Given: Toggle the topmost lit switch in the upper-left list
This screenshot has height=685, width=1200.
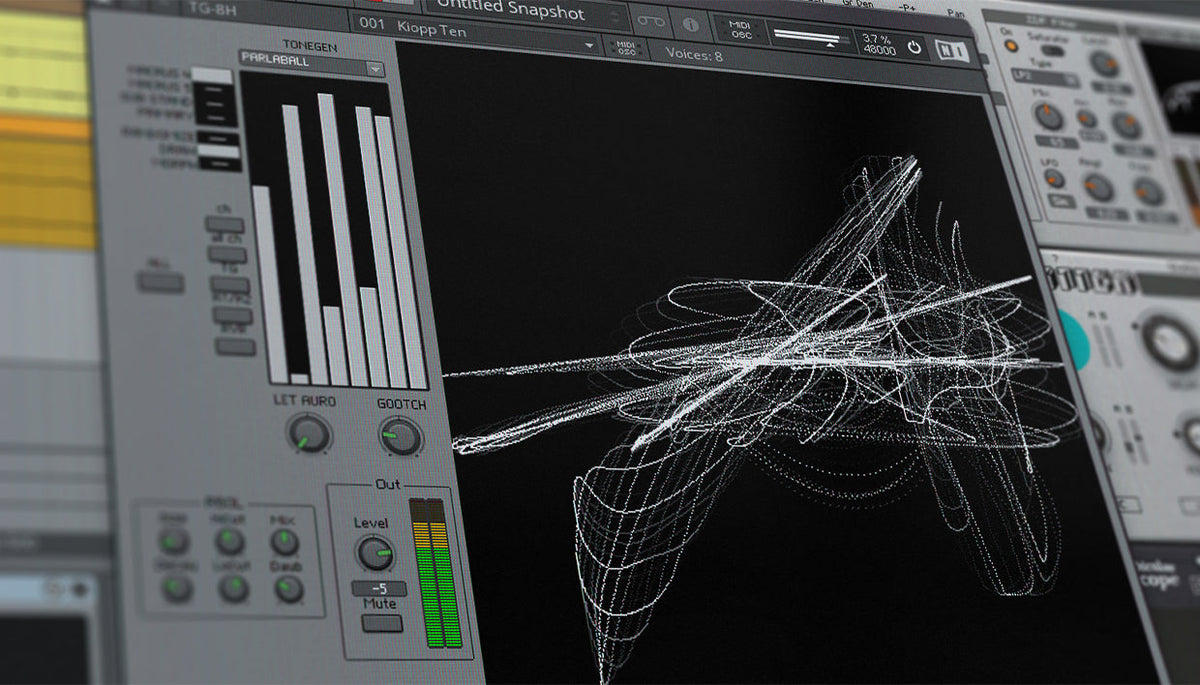Looking at the screenshot, I should point(211,75).
